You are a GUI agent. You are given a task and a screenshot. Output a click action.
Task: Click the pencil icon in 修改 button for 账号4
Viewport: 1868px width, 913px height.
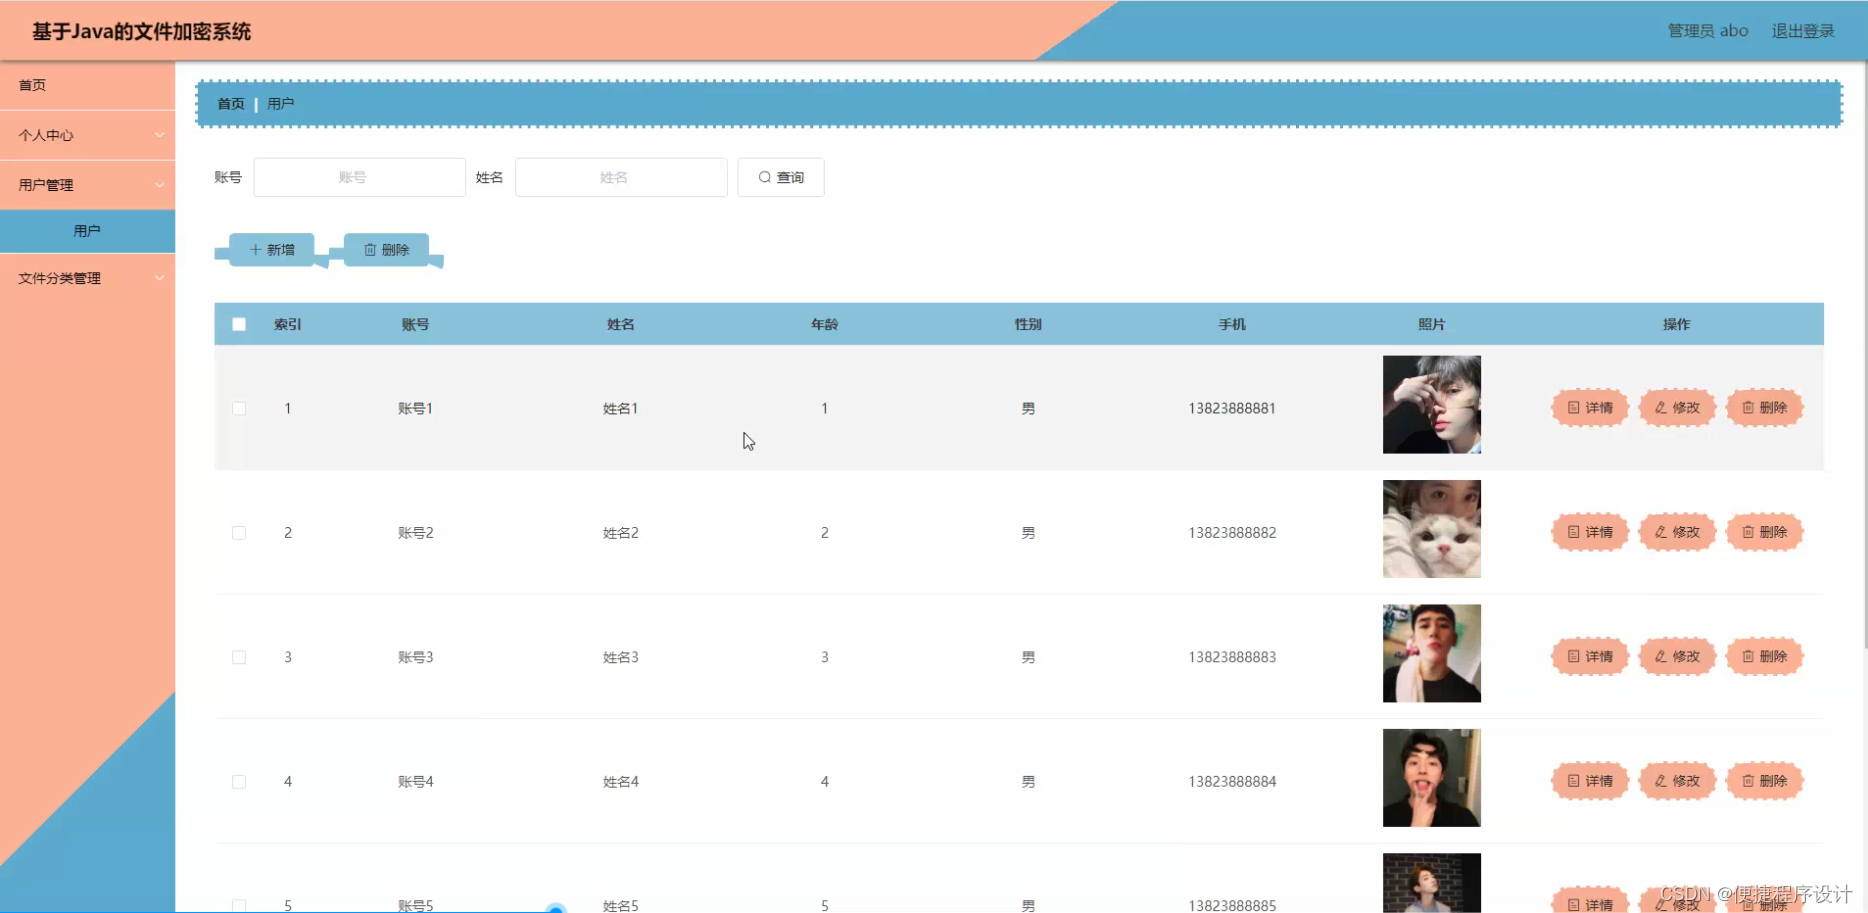(x=1660, y=781)
